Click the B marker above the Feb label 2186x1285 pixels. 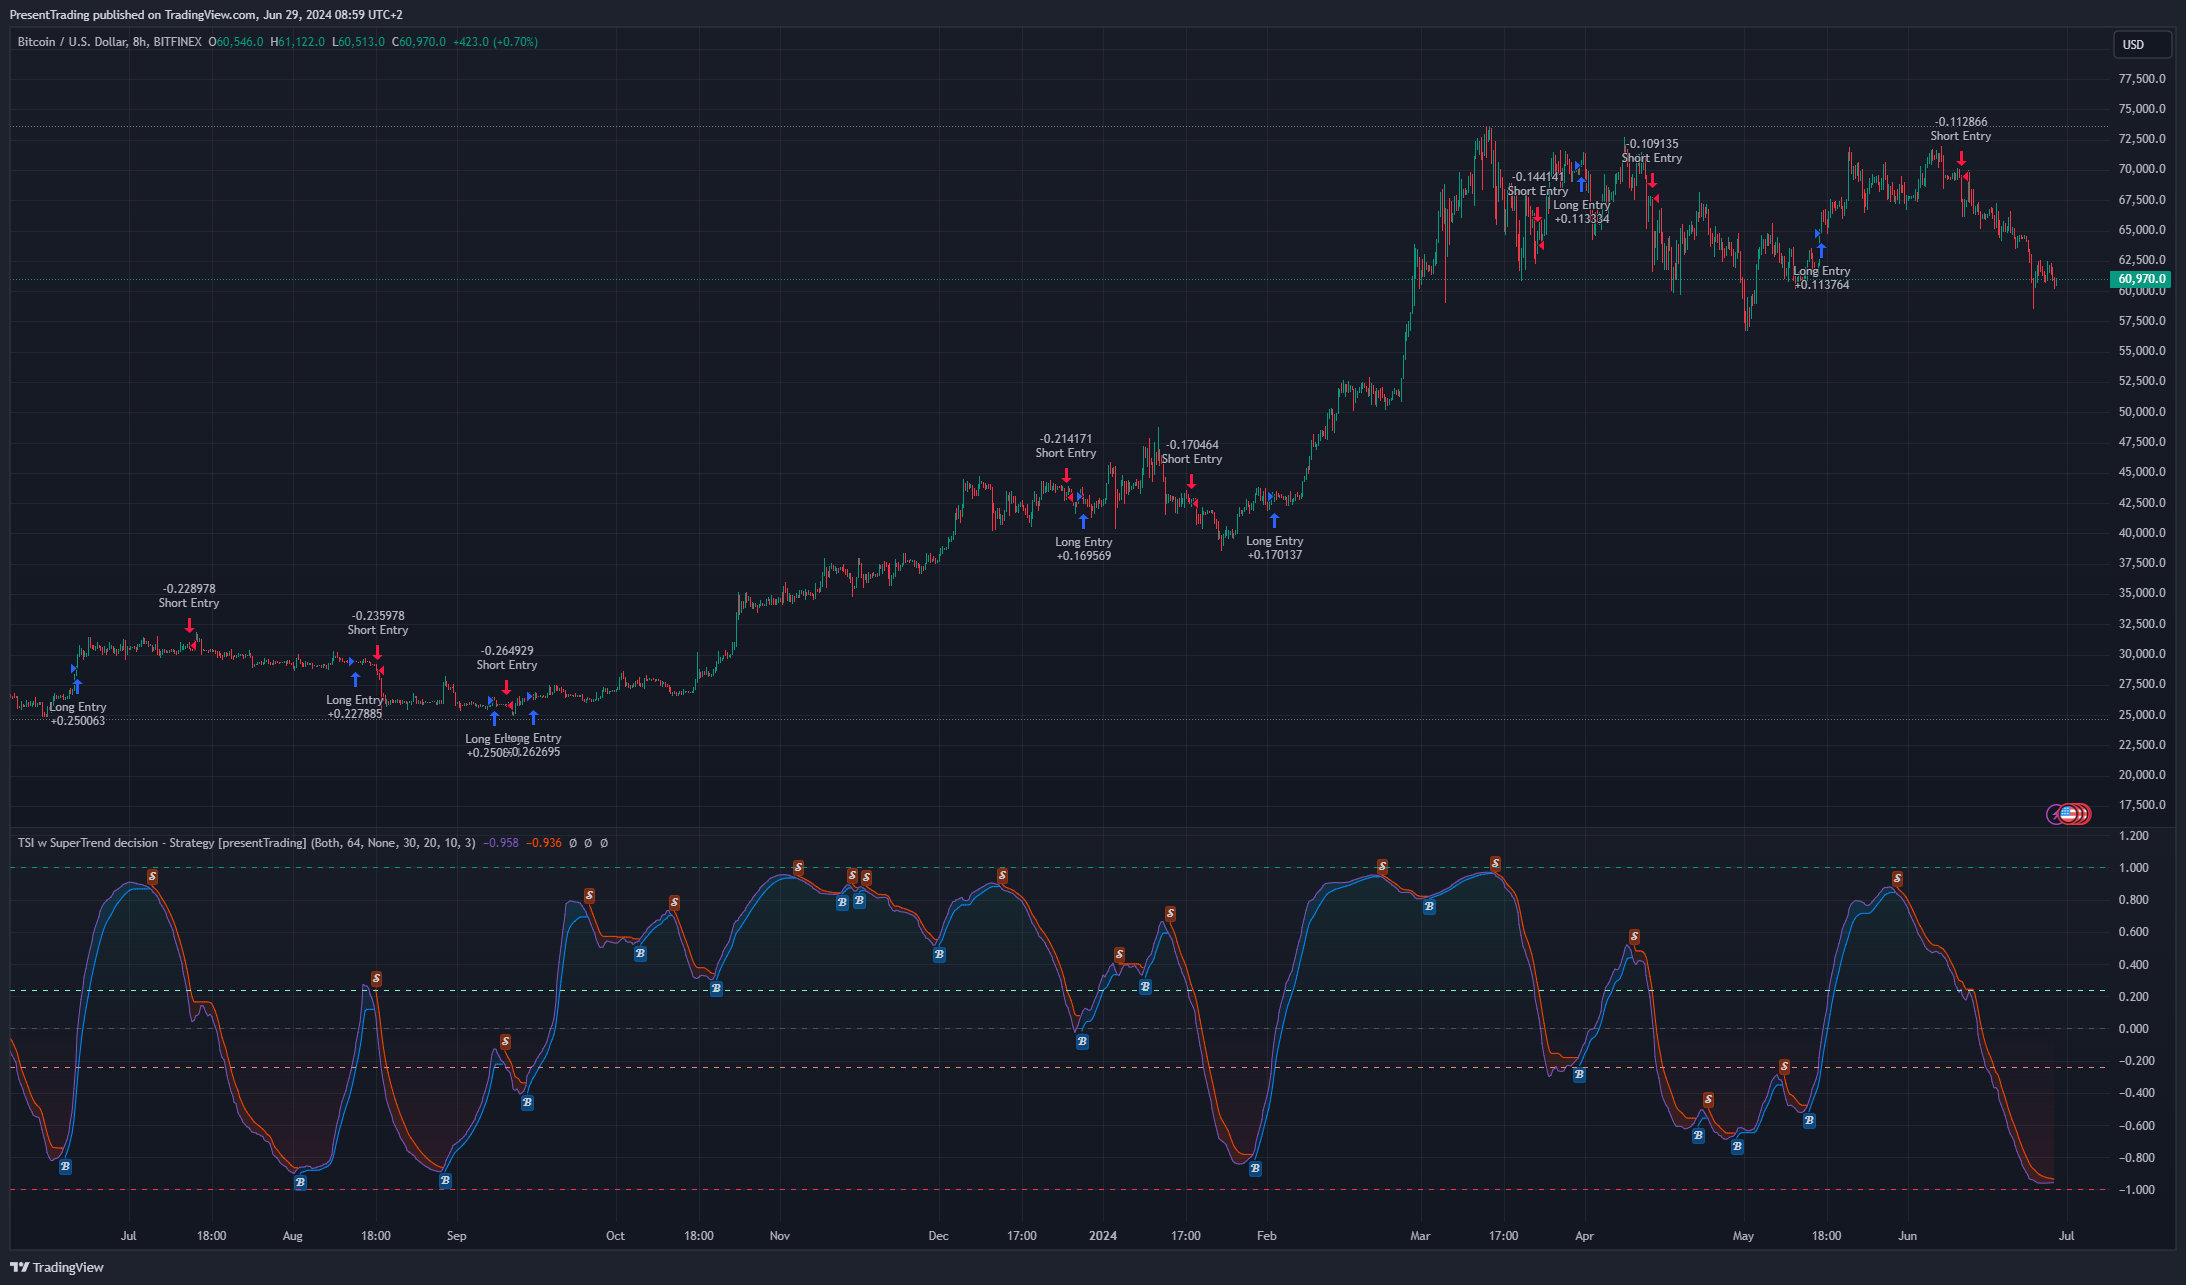(1255, 1169)
